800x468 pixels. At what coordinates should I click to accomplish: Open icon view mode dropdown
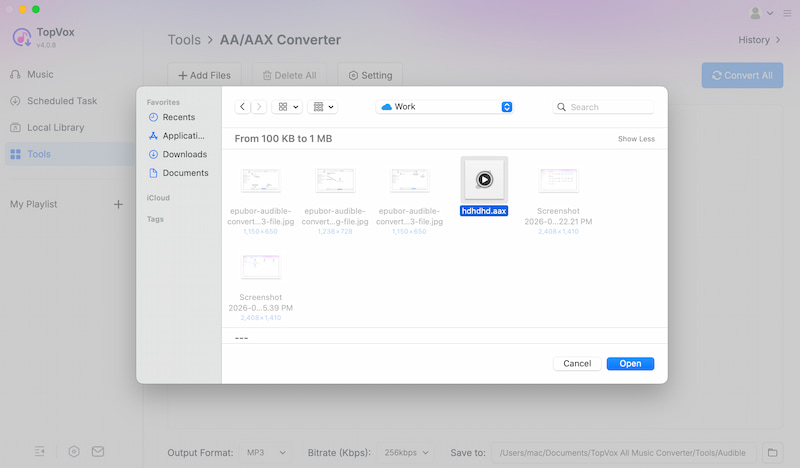point(288,107)
